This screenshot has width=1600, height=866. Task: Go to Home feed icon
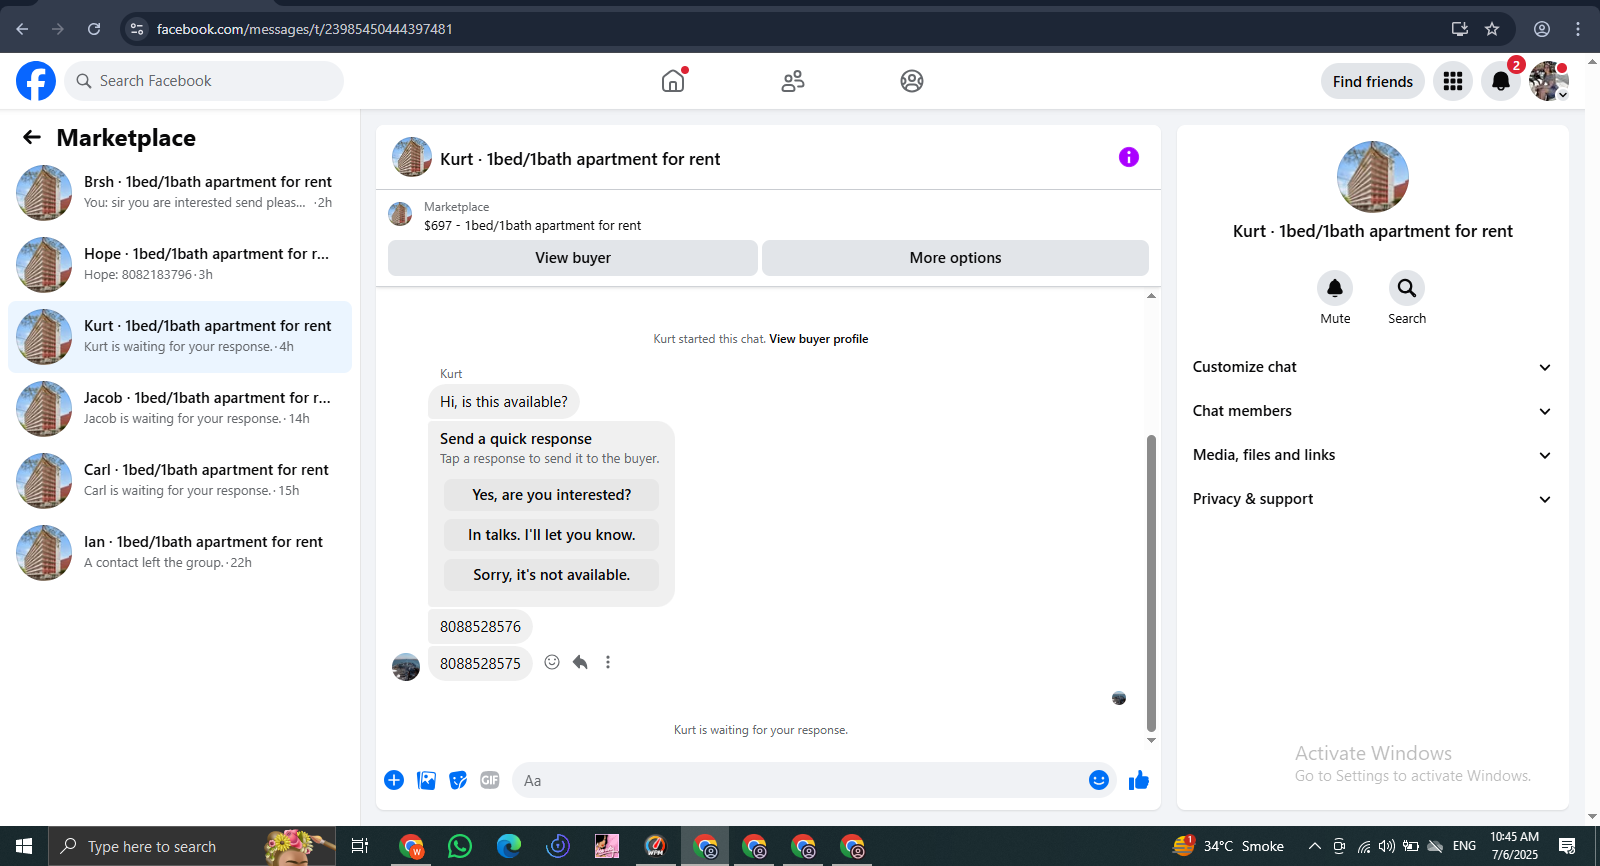[x=673, y=81]
